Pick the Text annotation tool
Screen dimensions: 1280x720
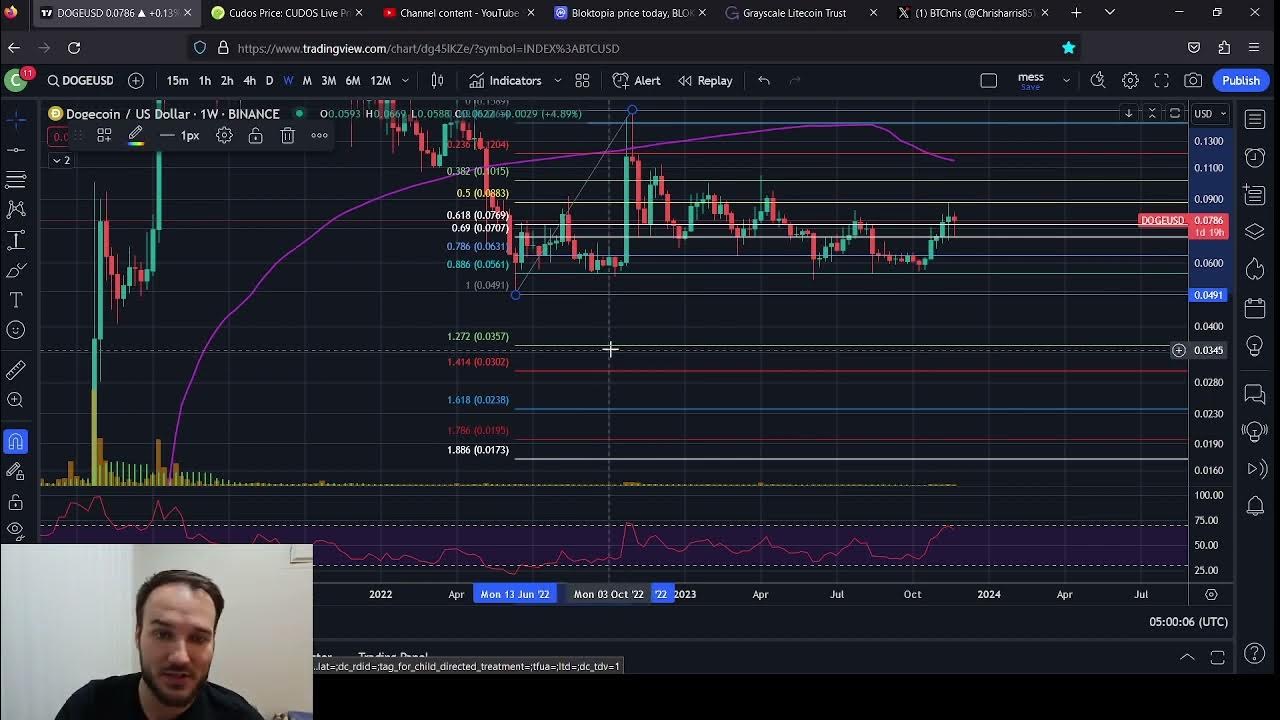(x=16, y=300)
